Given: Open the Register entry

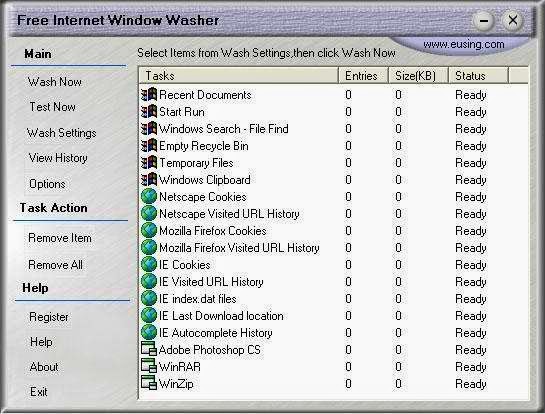Looking at the screenshot, I should pos(49,317).
